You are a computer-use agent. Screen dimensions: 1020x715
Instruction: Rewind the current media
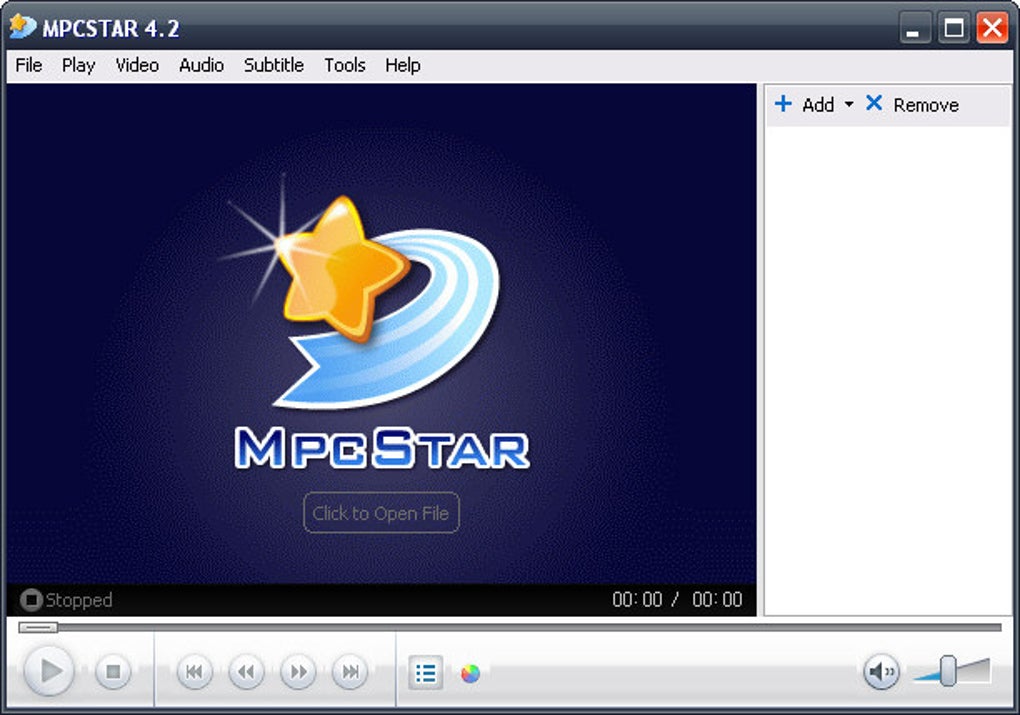pyautogui.click(x=247, y=671)
